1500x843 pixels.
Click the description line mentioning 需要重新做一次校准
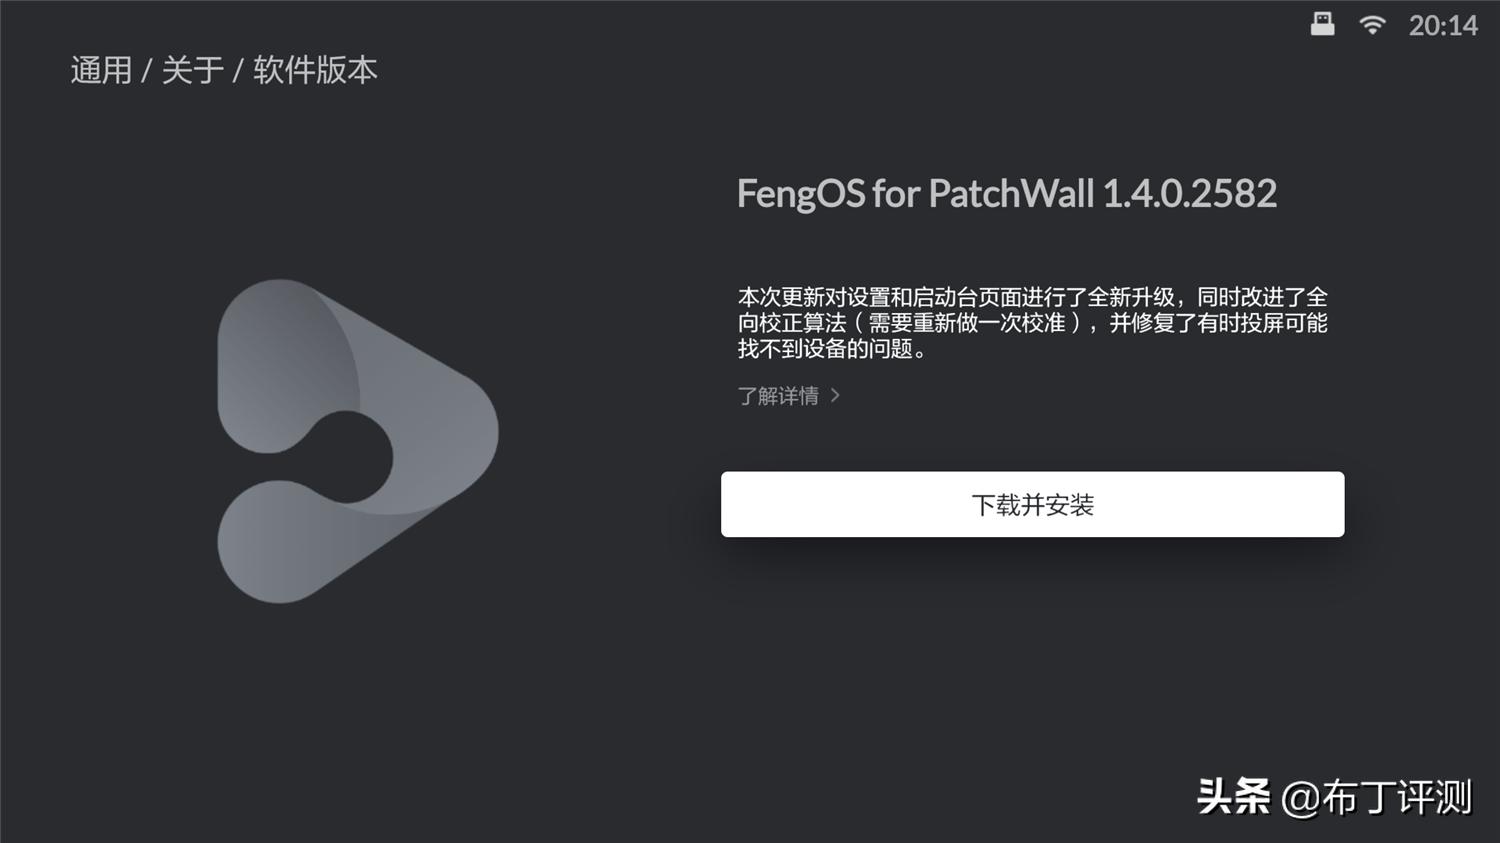1032,323
